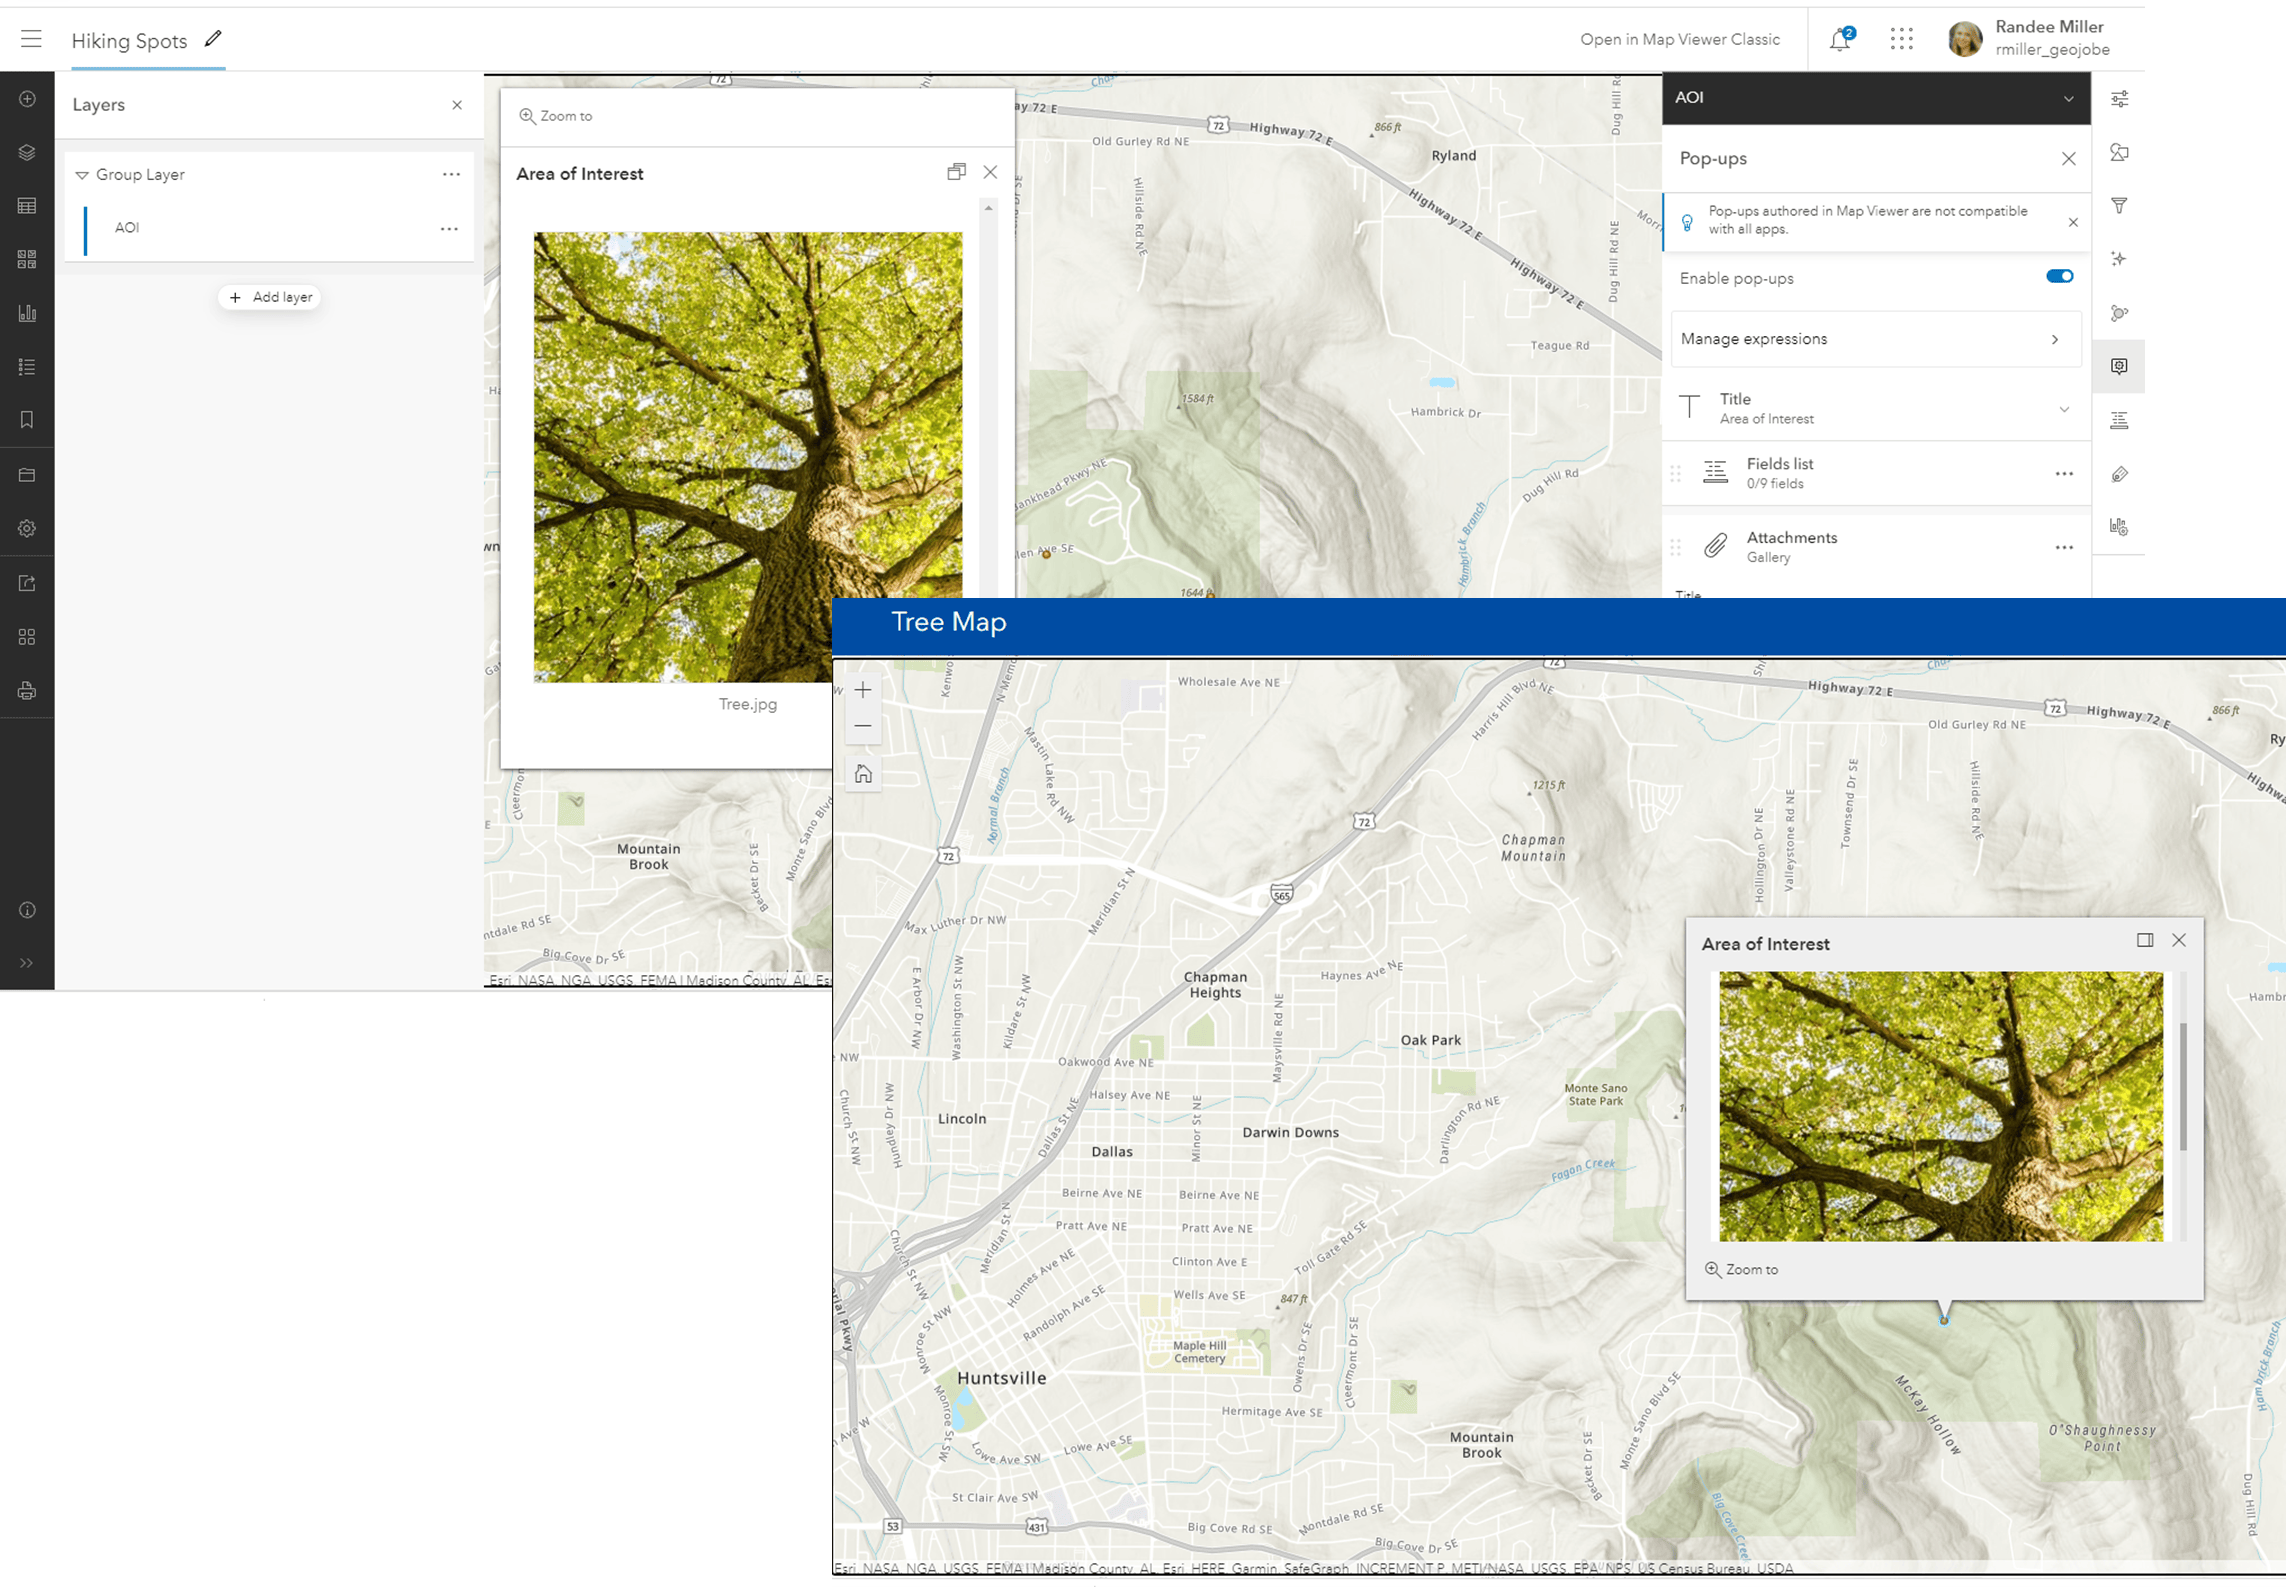The height and width of the screenshot is (1587, 2286).
Task: Collapse the Group Layer triangle
Action: point(82,175)
